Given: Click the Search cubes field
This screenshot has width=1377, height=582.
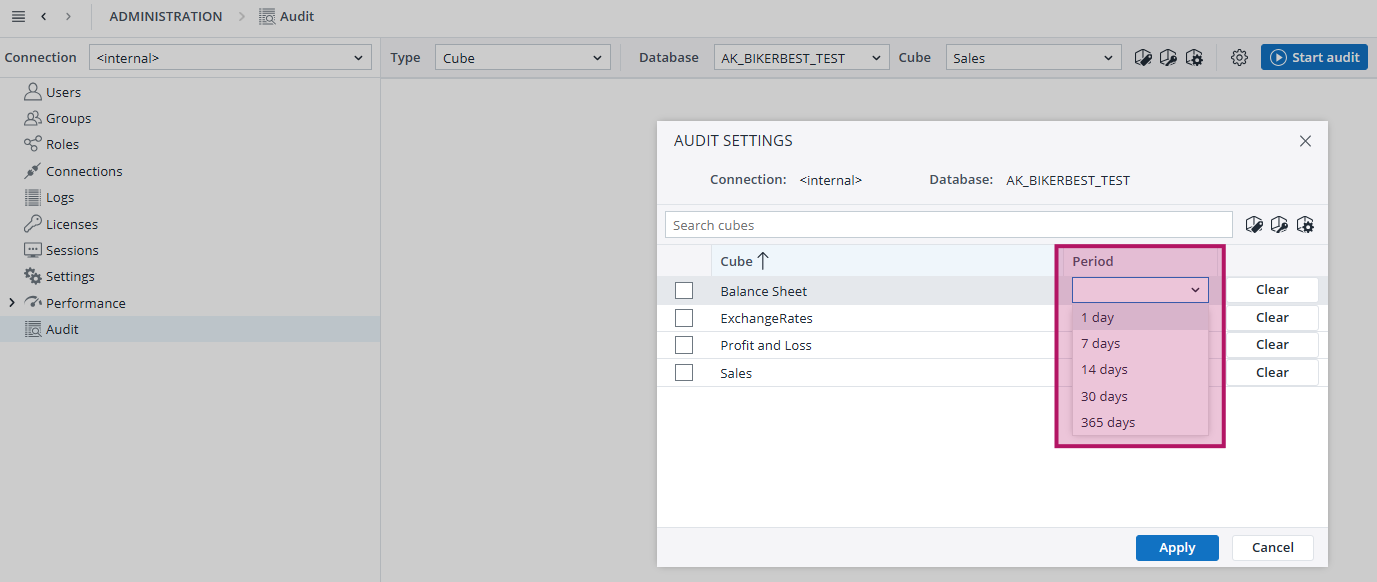Looking at the screenshot, I should (x=948, y=225).
